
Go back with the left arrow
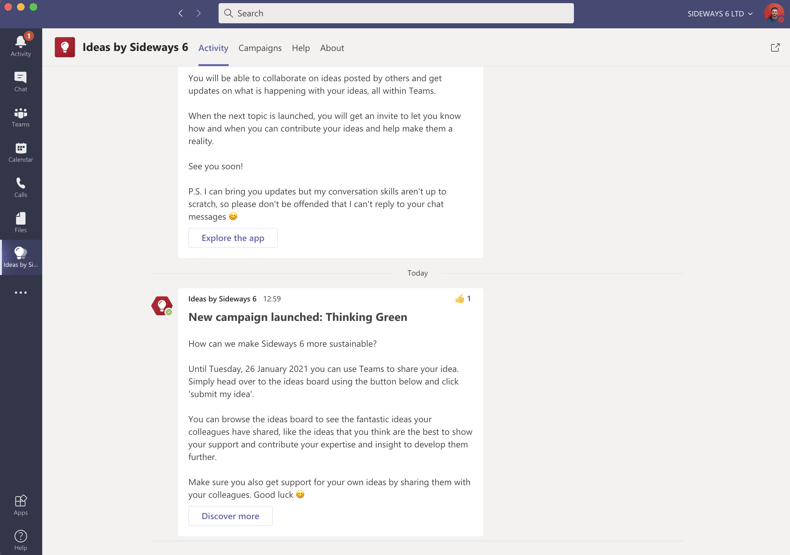(180, 14)
